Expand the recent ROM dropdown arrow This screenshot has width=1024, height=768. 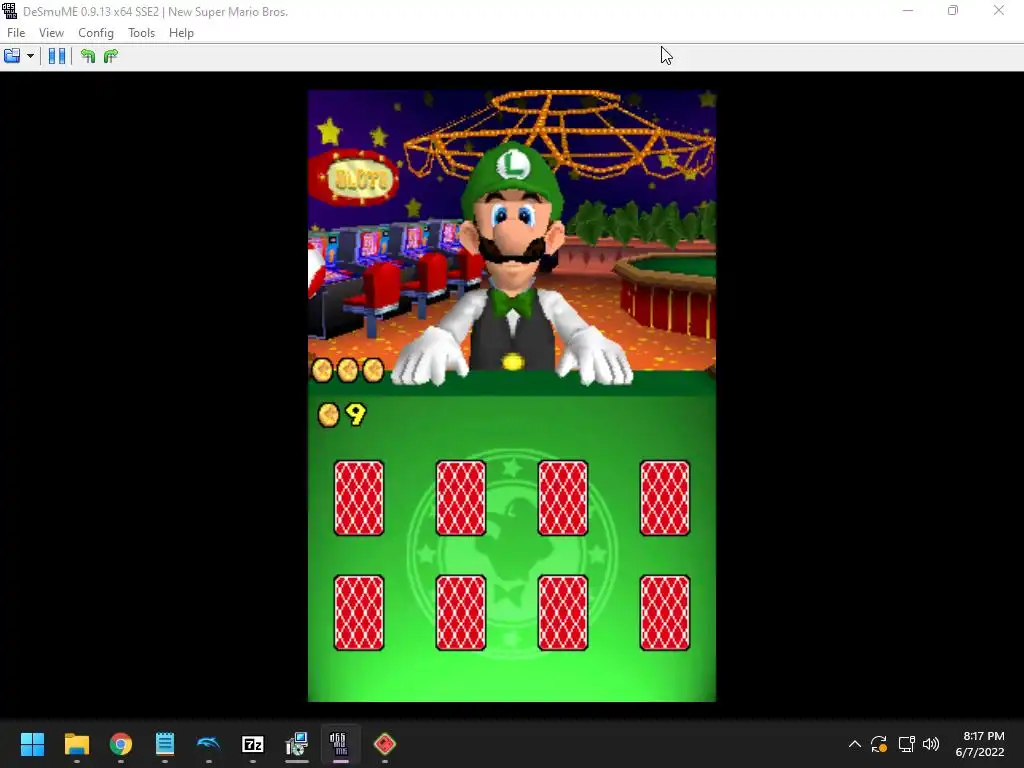pyautogui.click(x=30, y=56)
